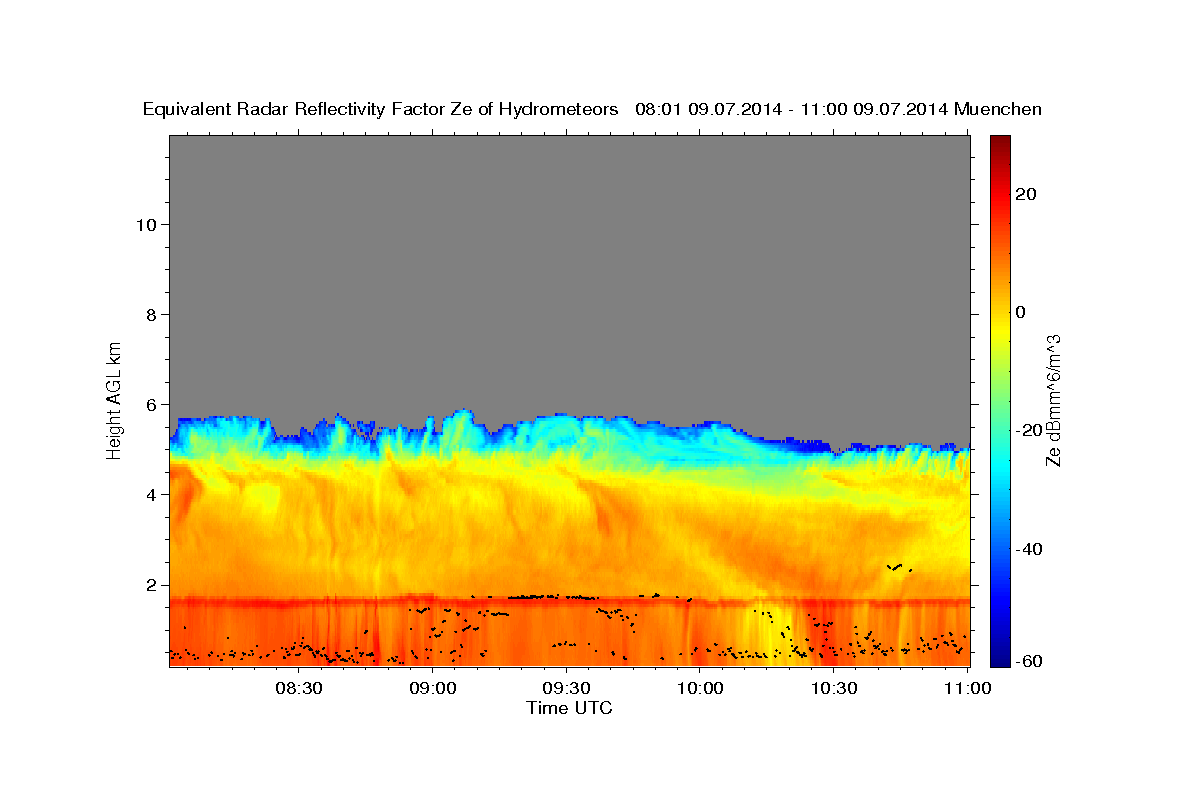
Task: Click the 09:00 time tick label
Action: click(433, 688)
